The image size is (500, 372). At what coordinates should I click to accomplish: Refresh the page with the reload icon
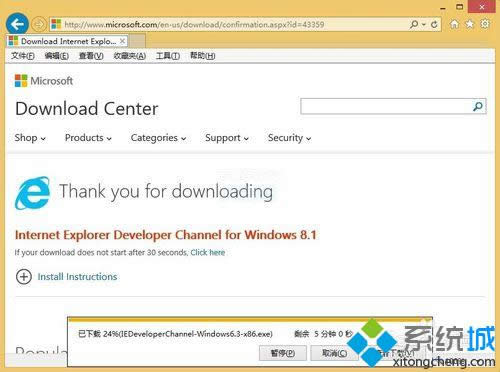pyautogui.click(x=434, y=24)
